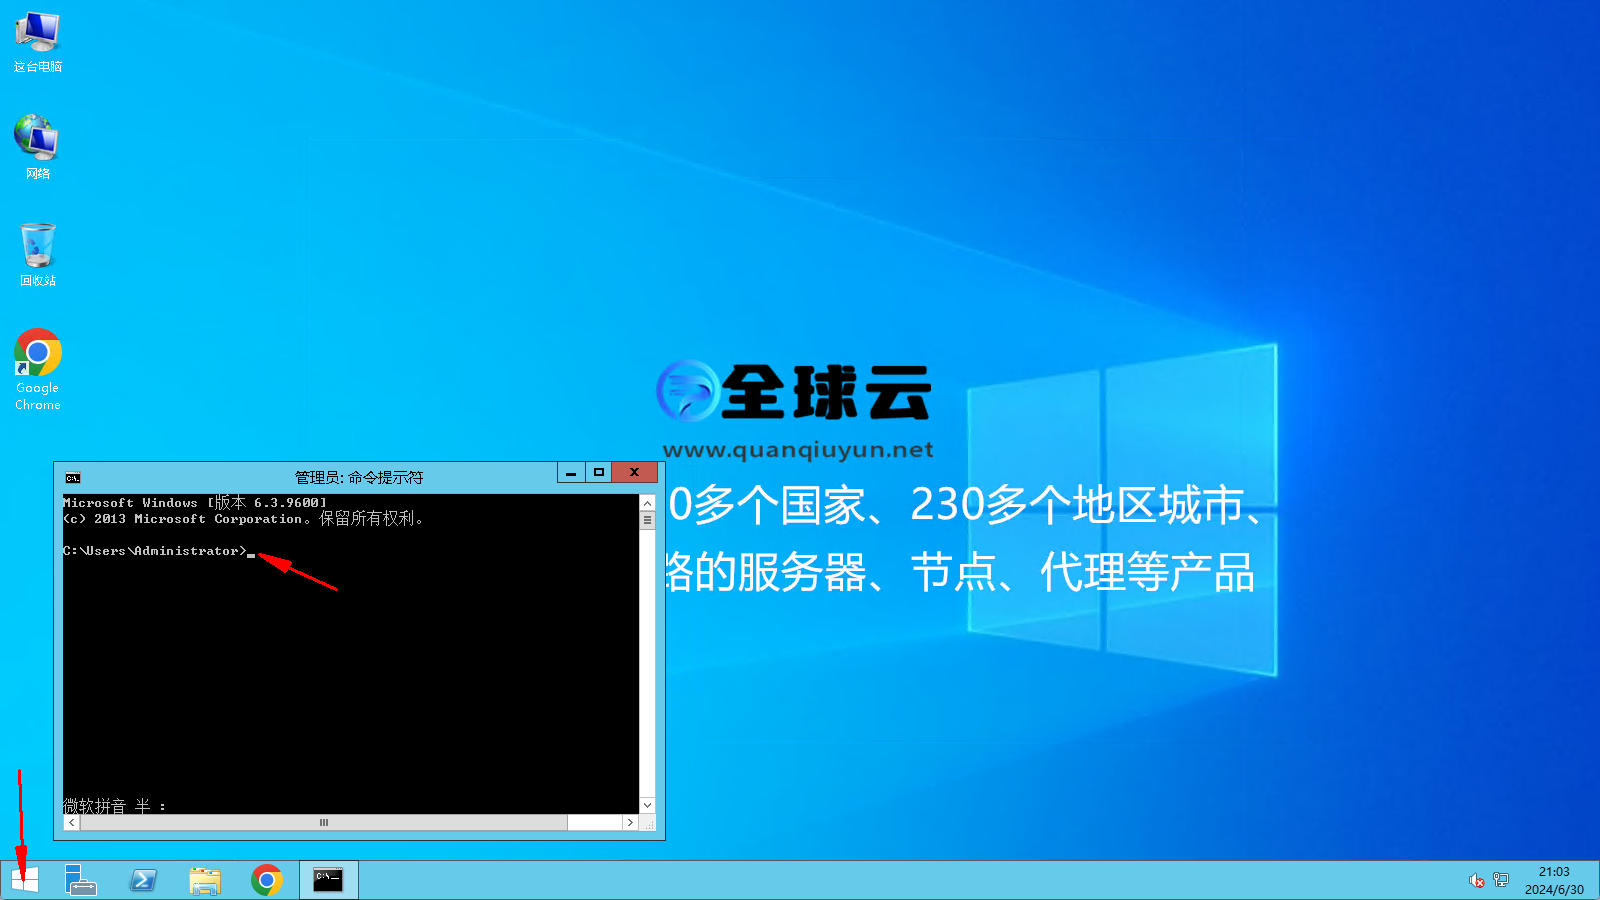Open the Start menu Windows logo
Screen dimensions: 1600x900
tap(25, 880)
